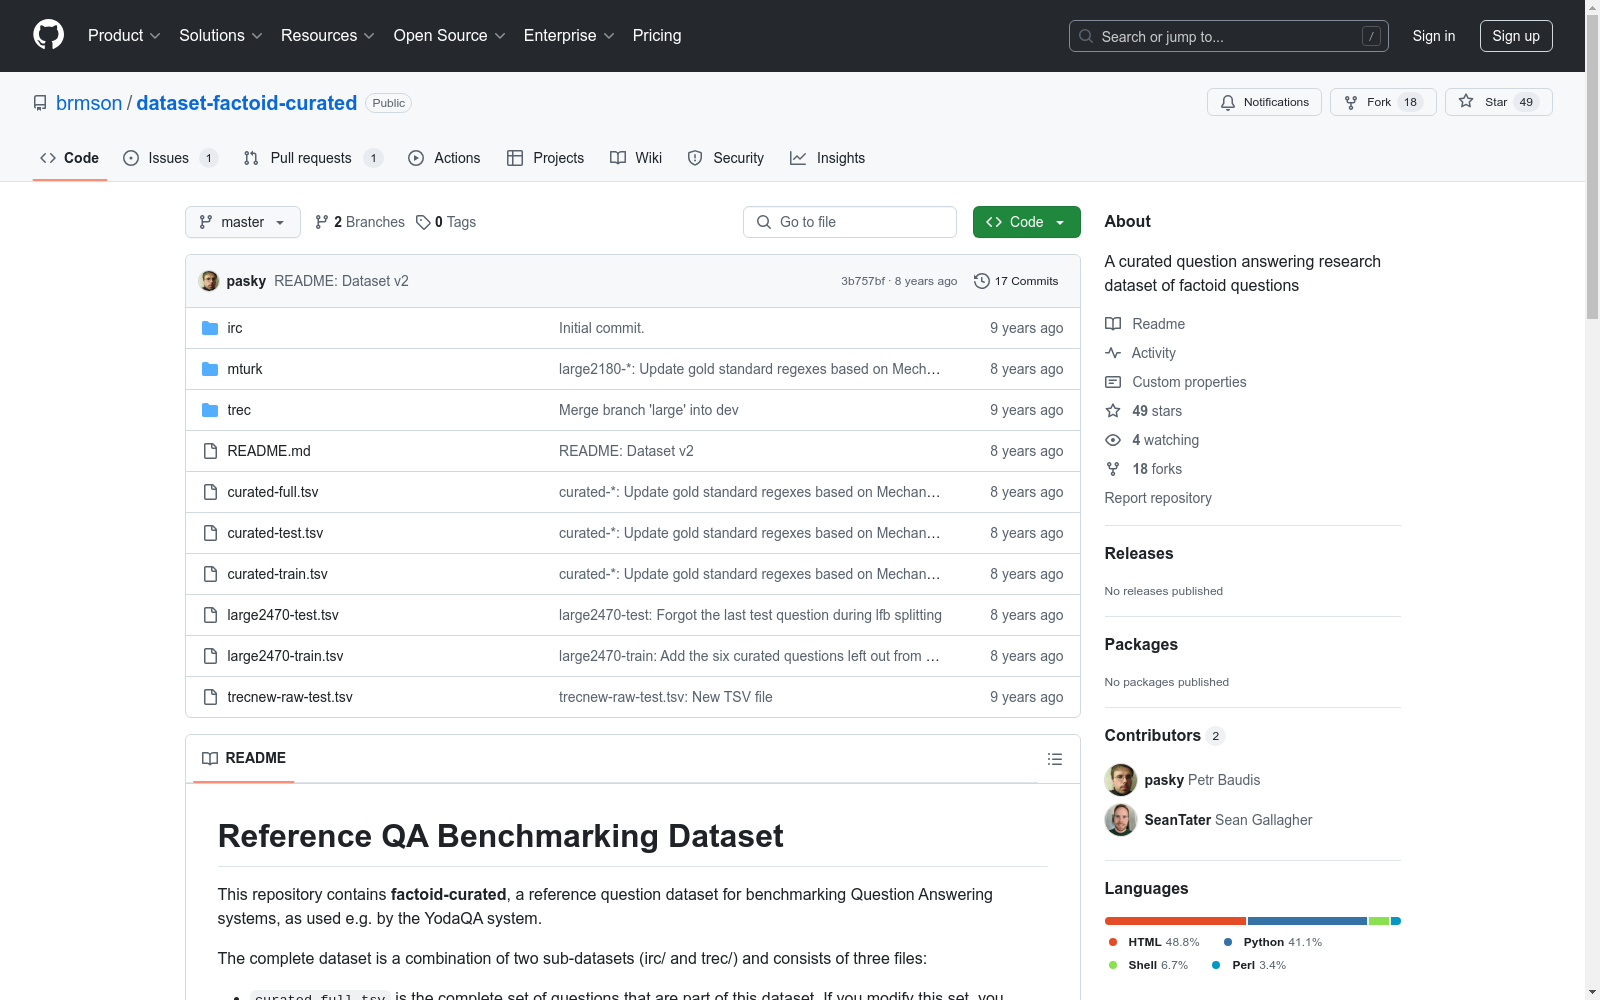Open the master branch selector

243,222
